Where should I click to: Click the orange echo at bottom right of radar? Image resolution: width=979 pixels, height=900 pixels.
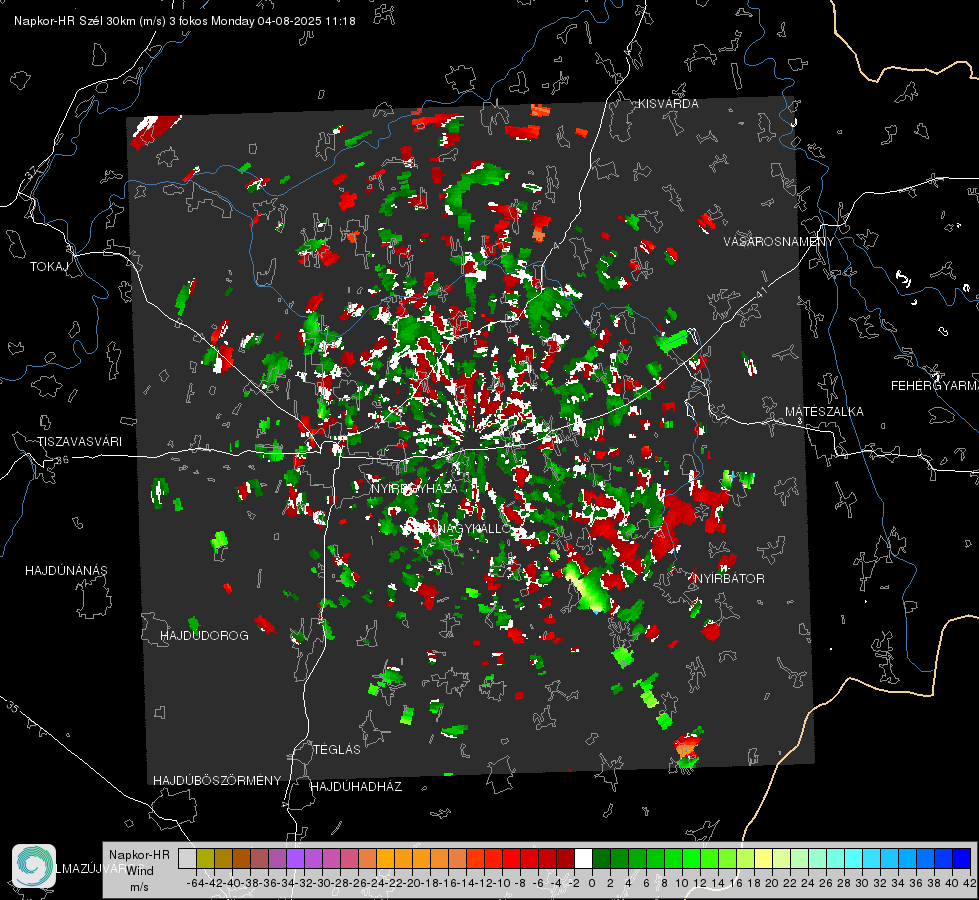click(x=686, y=746)
